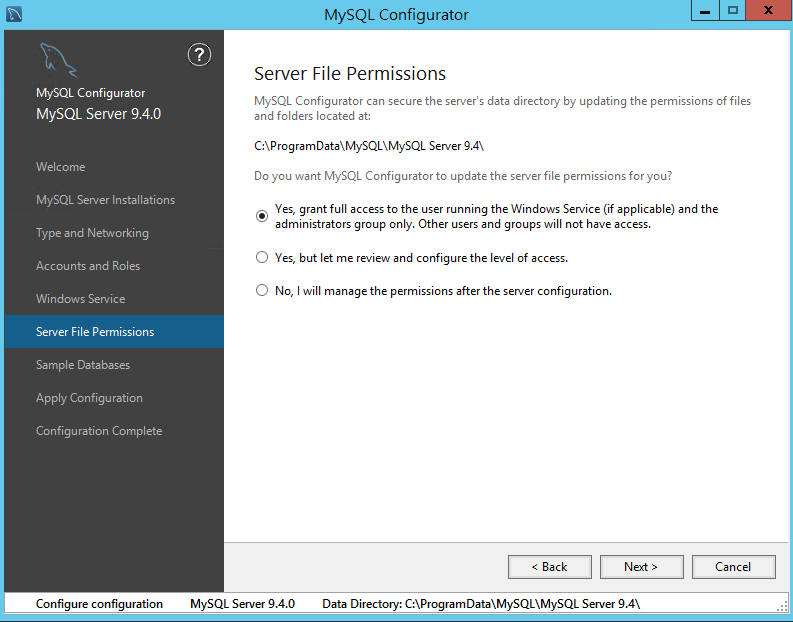Open Windows Service step
The image size is (793, 622).
(x=80, y=299)
